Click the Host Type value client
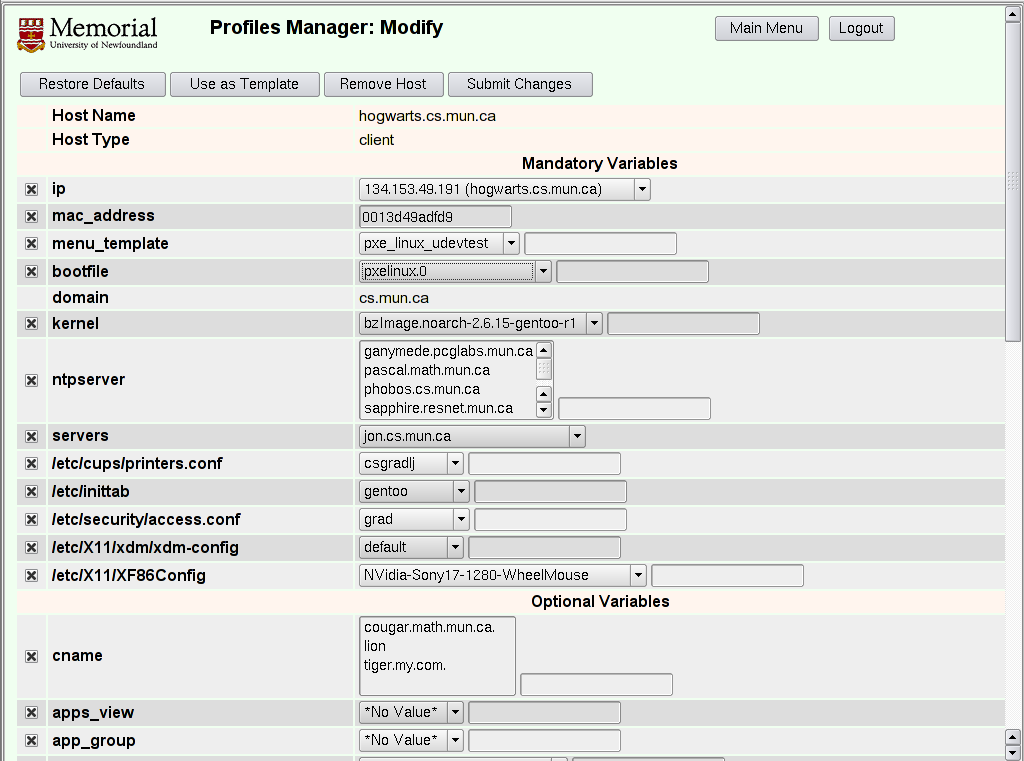This screenshot has height=761, width=1024. point(377,140)
